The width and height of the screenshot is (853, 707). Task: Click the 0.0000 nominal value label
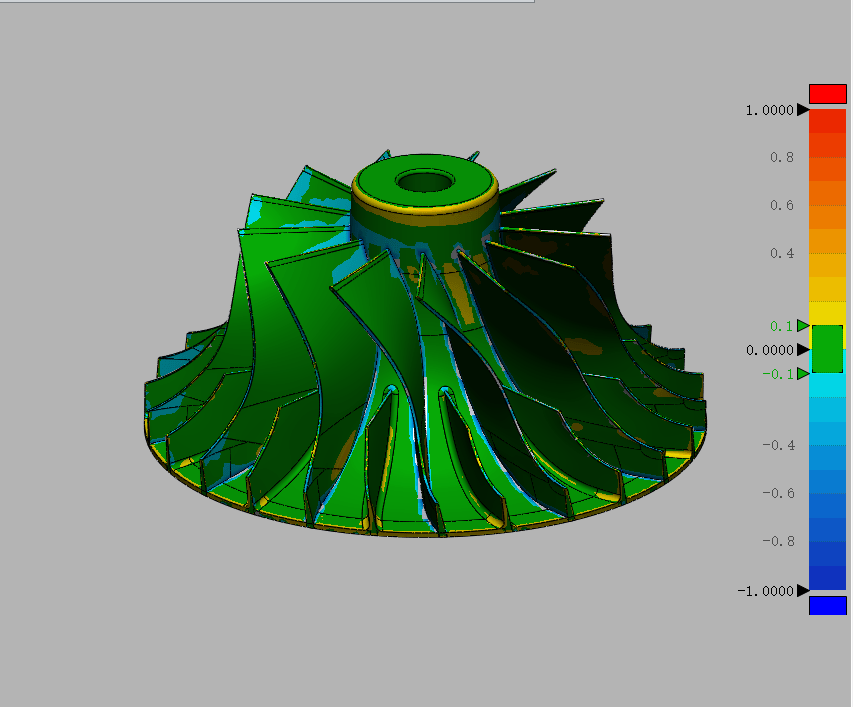pyautogui.click(x=769, y=350)
